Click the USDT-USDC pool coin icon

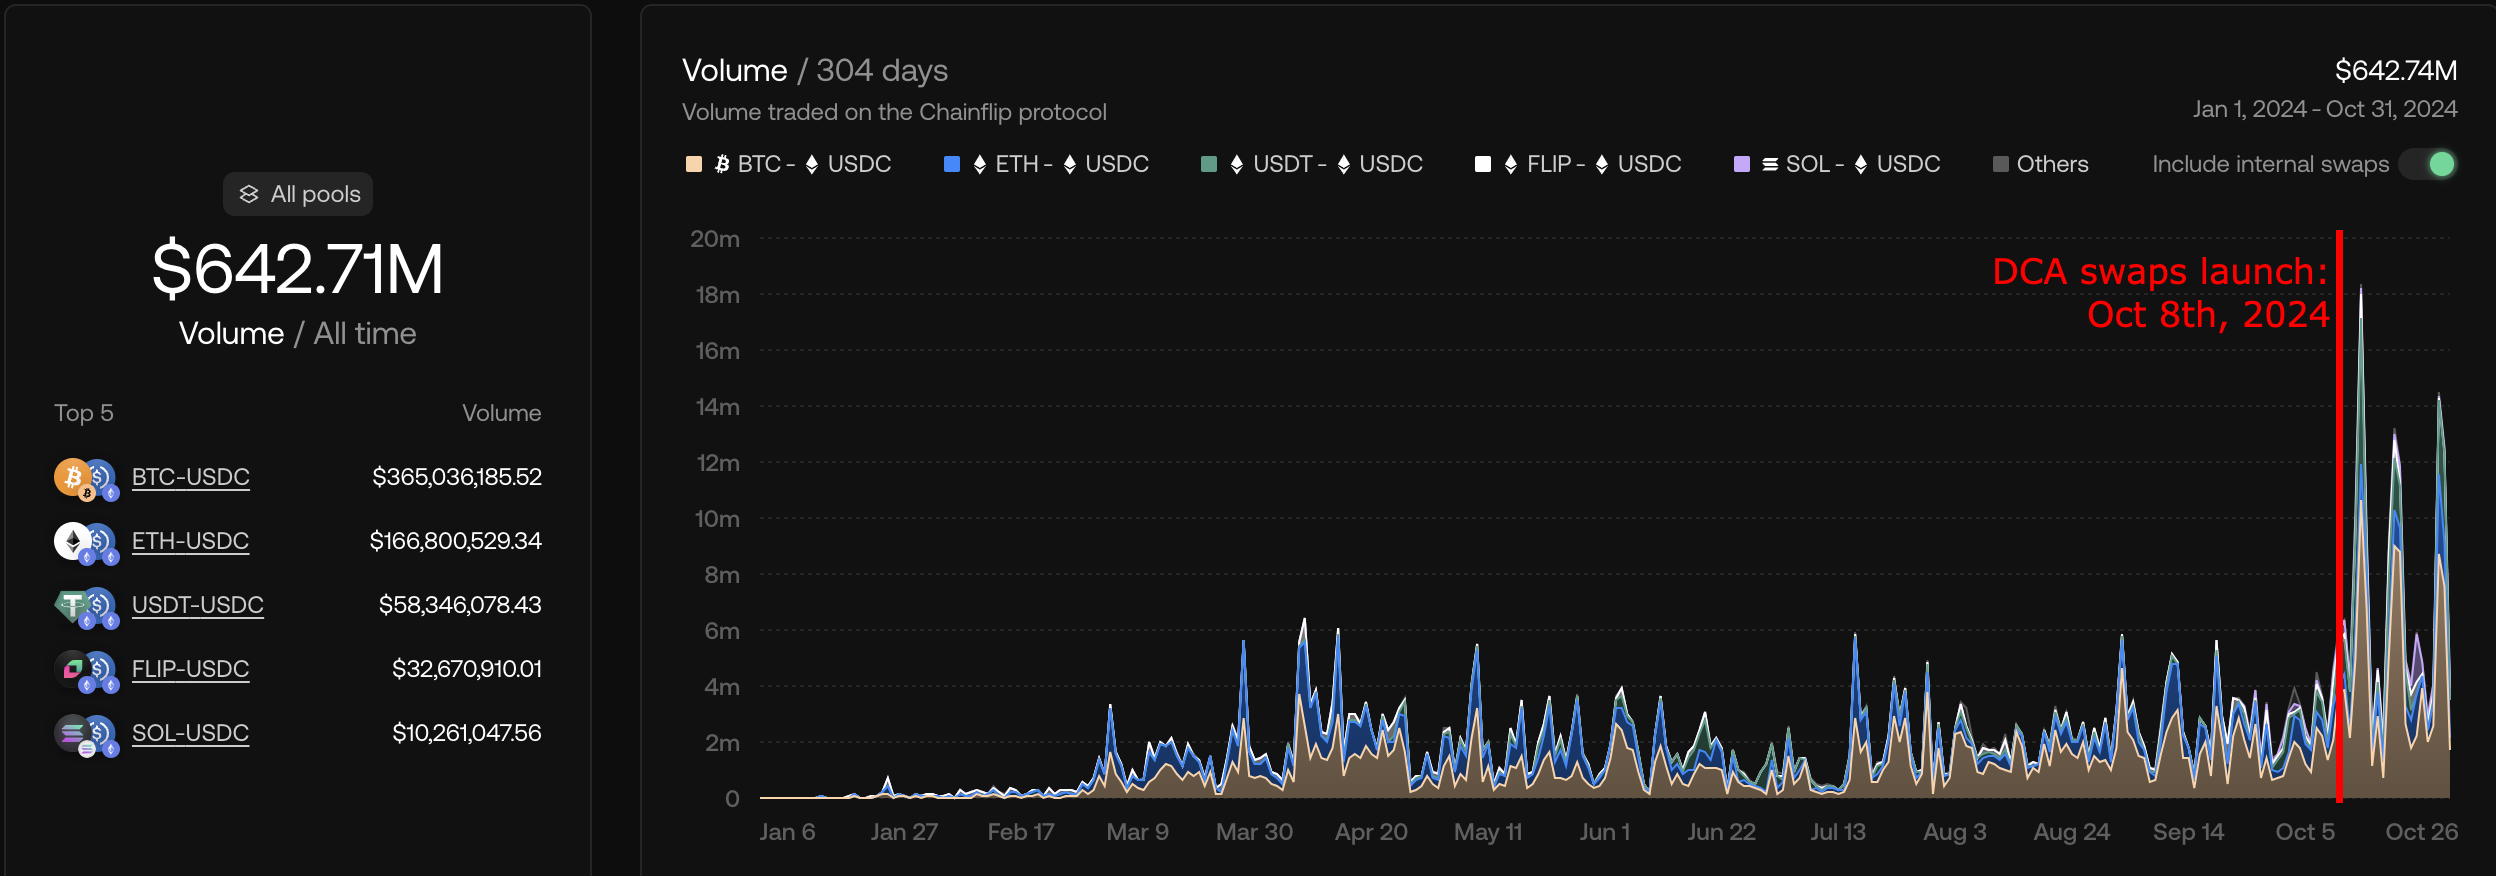point(86,607)
